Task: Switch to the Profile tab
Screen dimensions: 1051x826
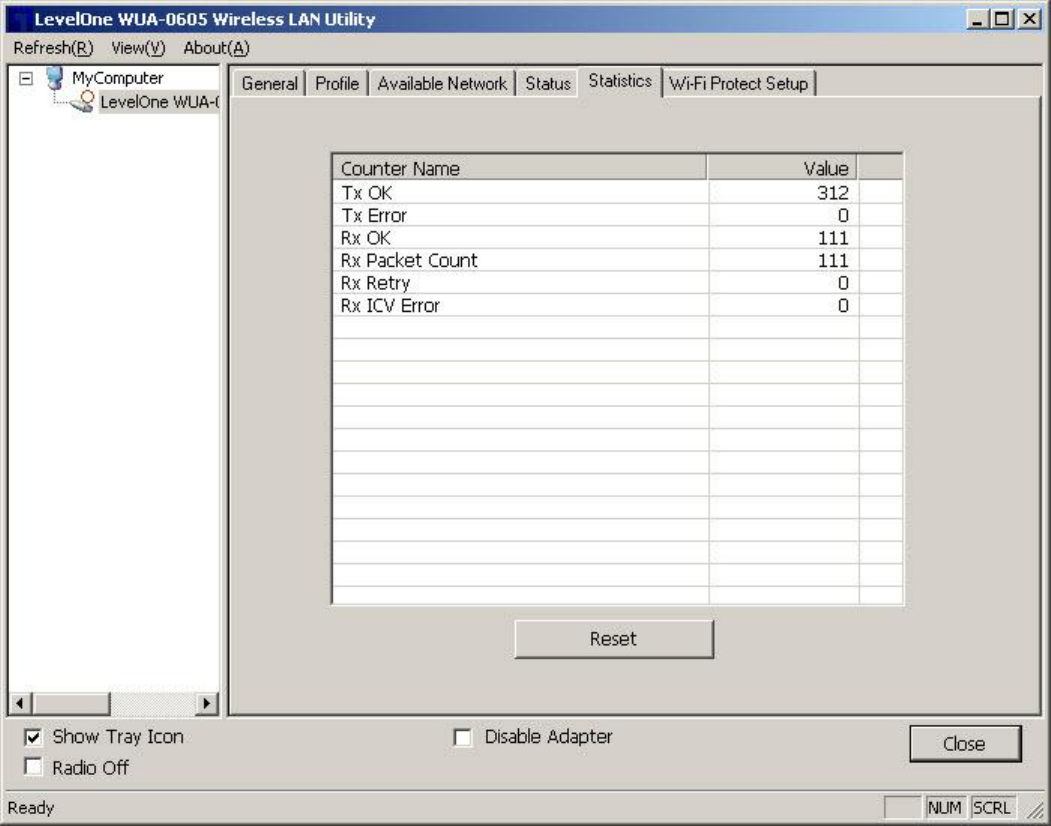Action: click(337, 84)
